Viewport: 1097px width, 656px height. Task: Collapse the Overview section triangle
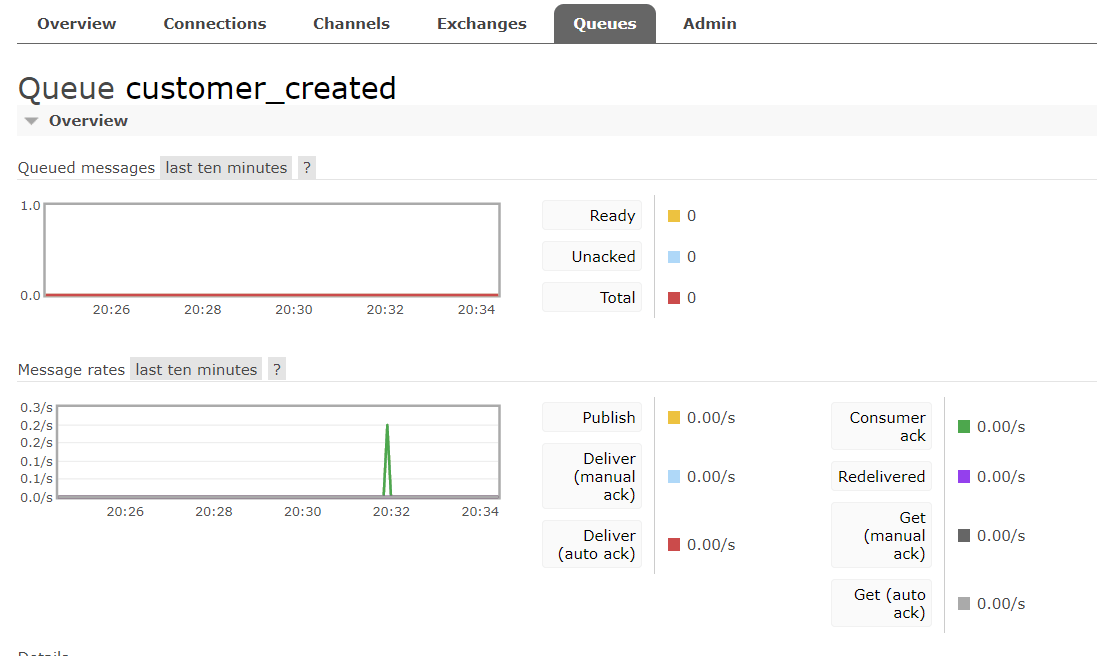tap(31, 121)
